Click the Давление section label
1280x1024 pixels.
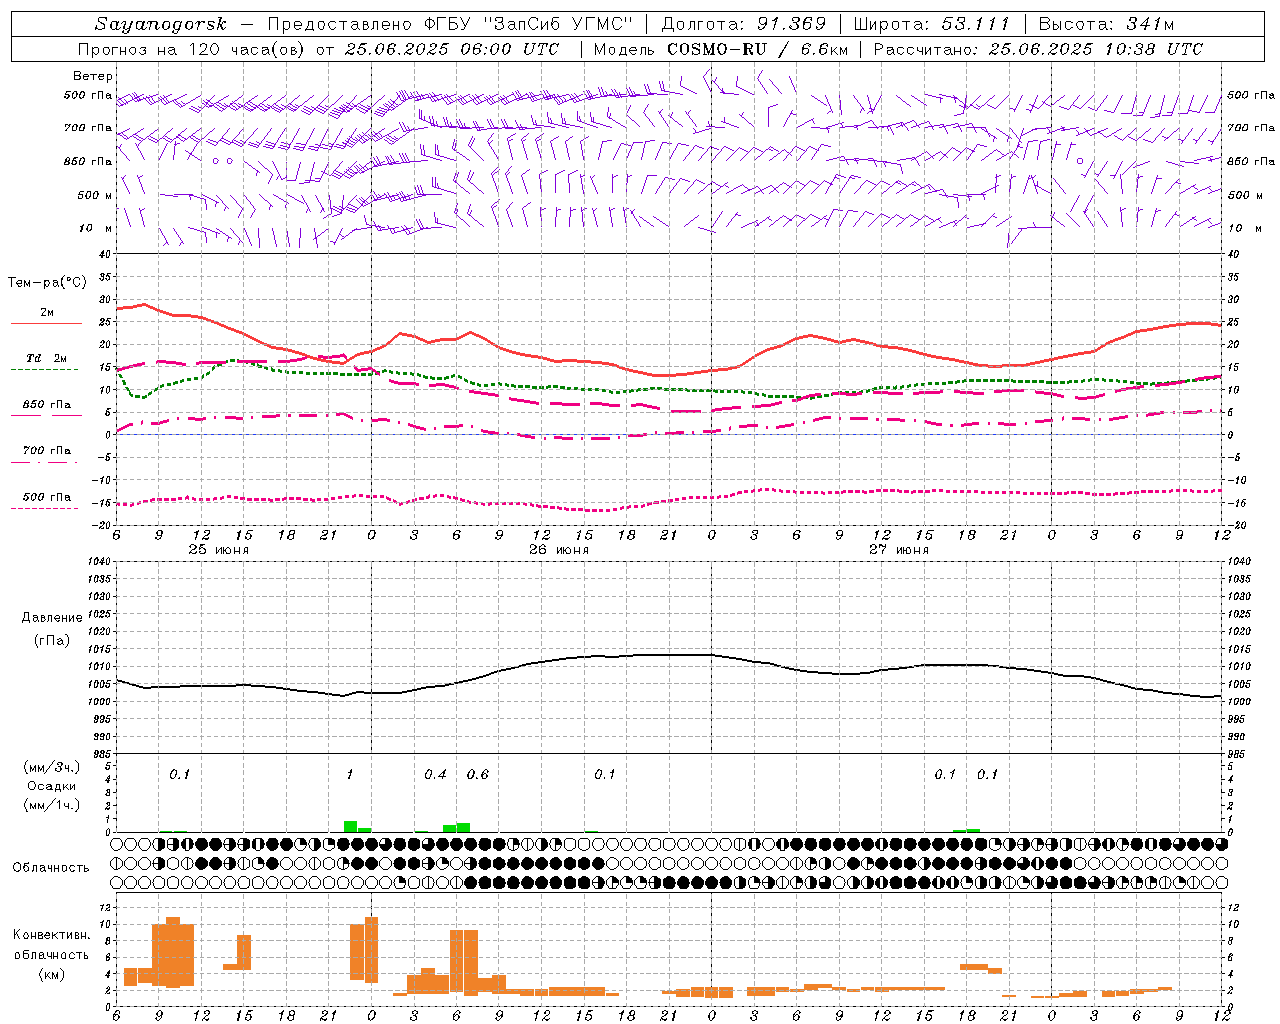click(x=52, y=618)
